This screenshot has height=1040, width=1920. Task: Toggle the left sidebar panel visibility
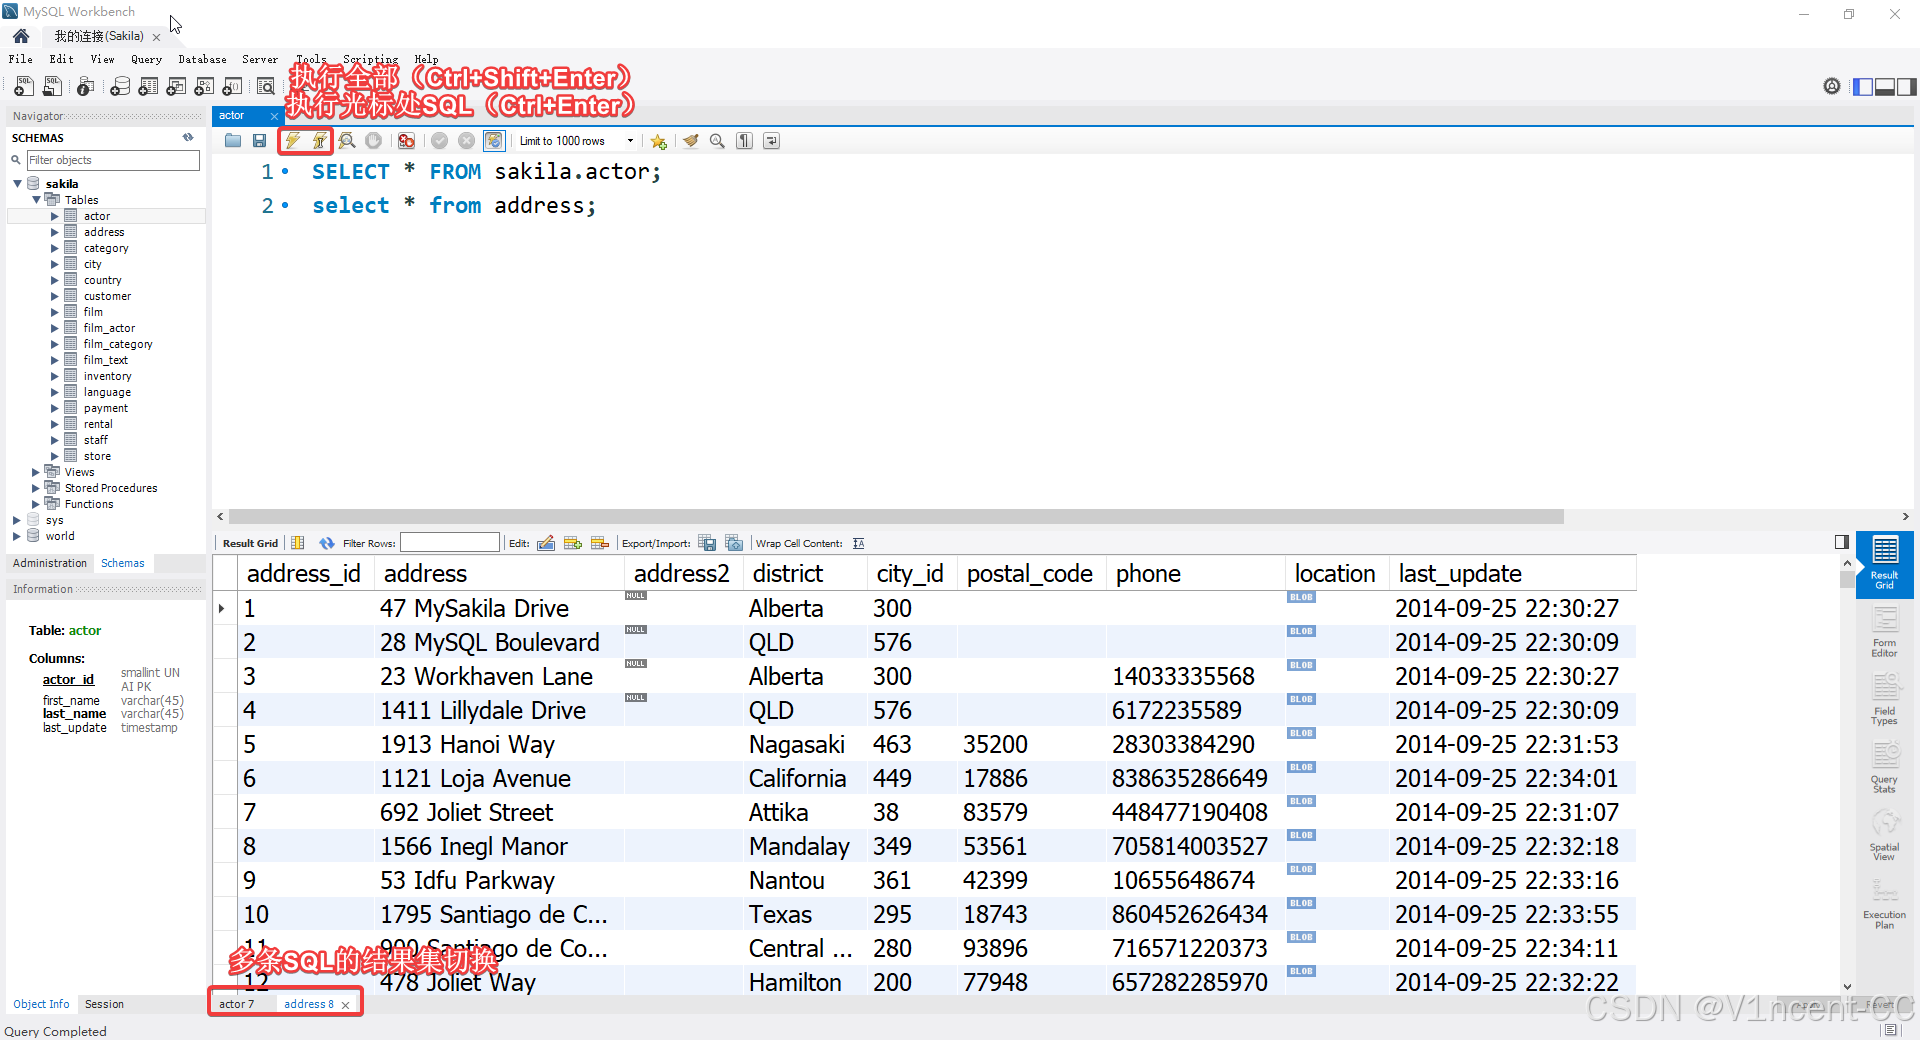[1863, 87]
